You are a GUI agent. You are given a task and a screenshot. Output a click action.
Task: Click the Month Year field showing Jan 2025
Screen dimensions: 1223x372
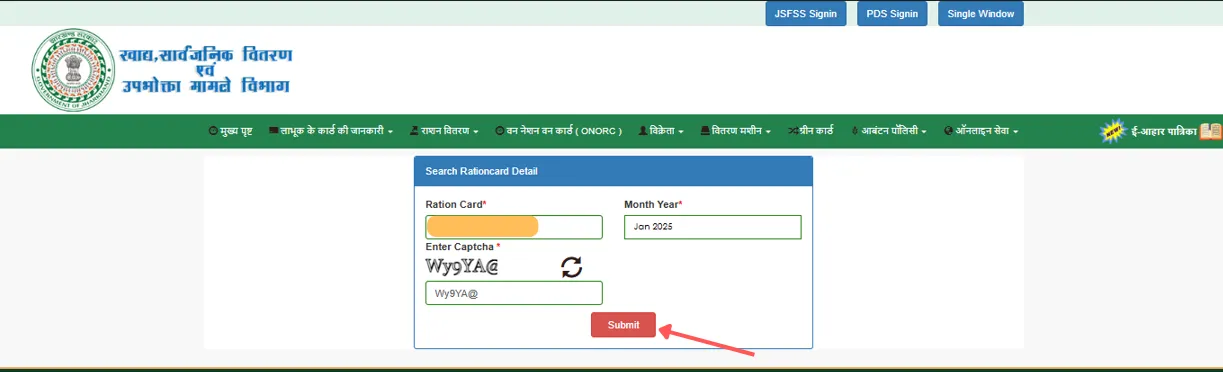point(713,227)
